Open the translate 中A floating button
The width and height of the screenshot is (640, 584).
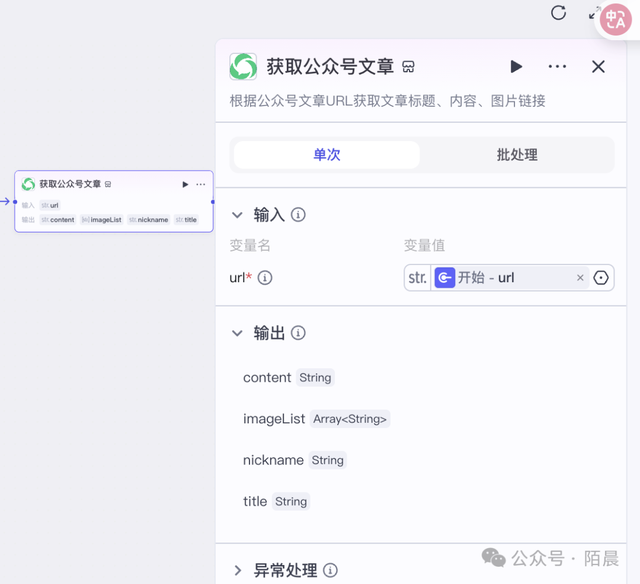(616, 19)
